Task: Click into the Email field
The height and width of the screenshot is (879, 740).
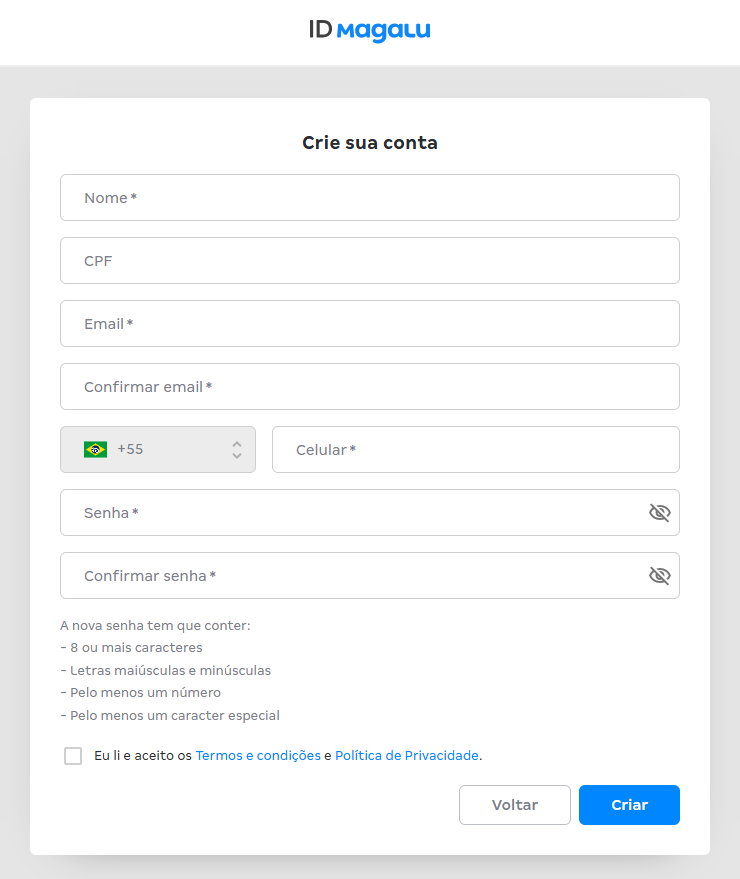Action: pyautogui.click(x=370, y=324)
